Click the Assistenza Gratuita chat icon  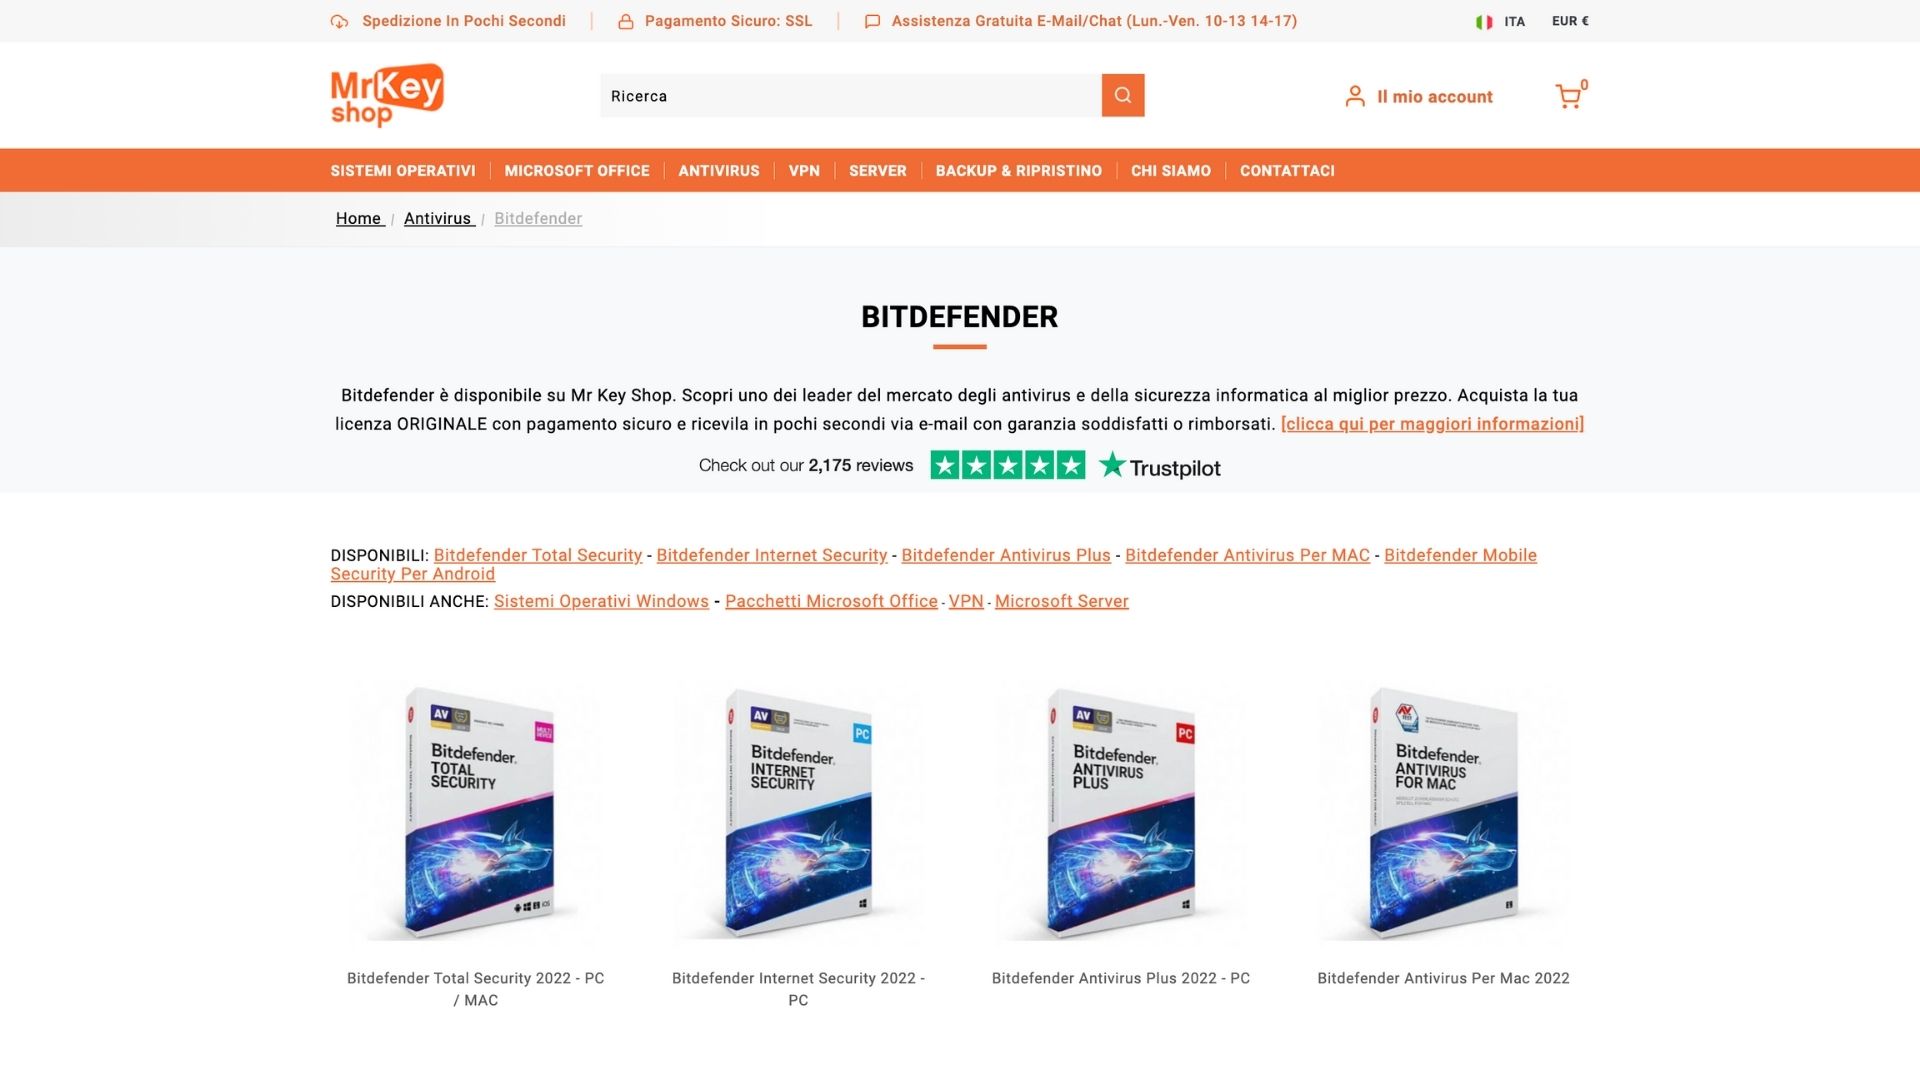872,21
